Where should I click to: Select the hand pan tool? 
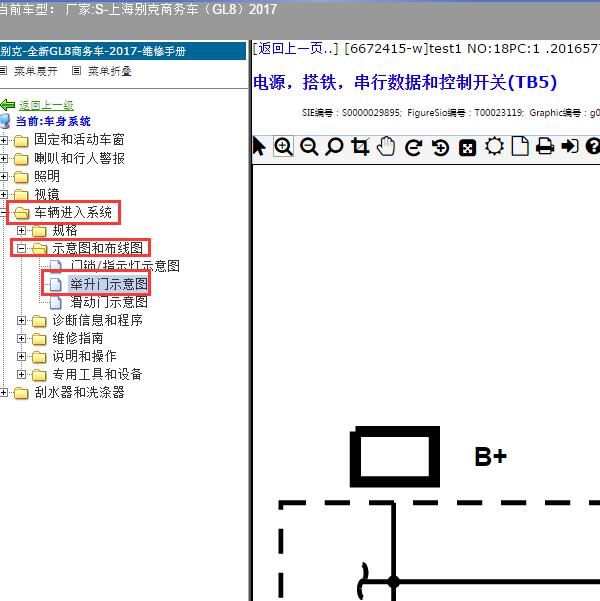pyautogui.click(x=386, y=146)
